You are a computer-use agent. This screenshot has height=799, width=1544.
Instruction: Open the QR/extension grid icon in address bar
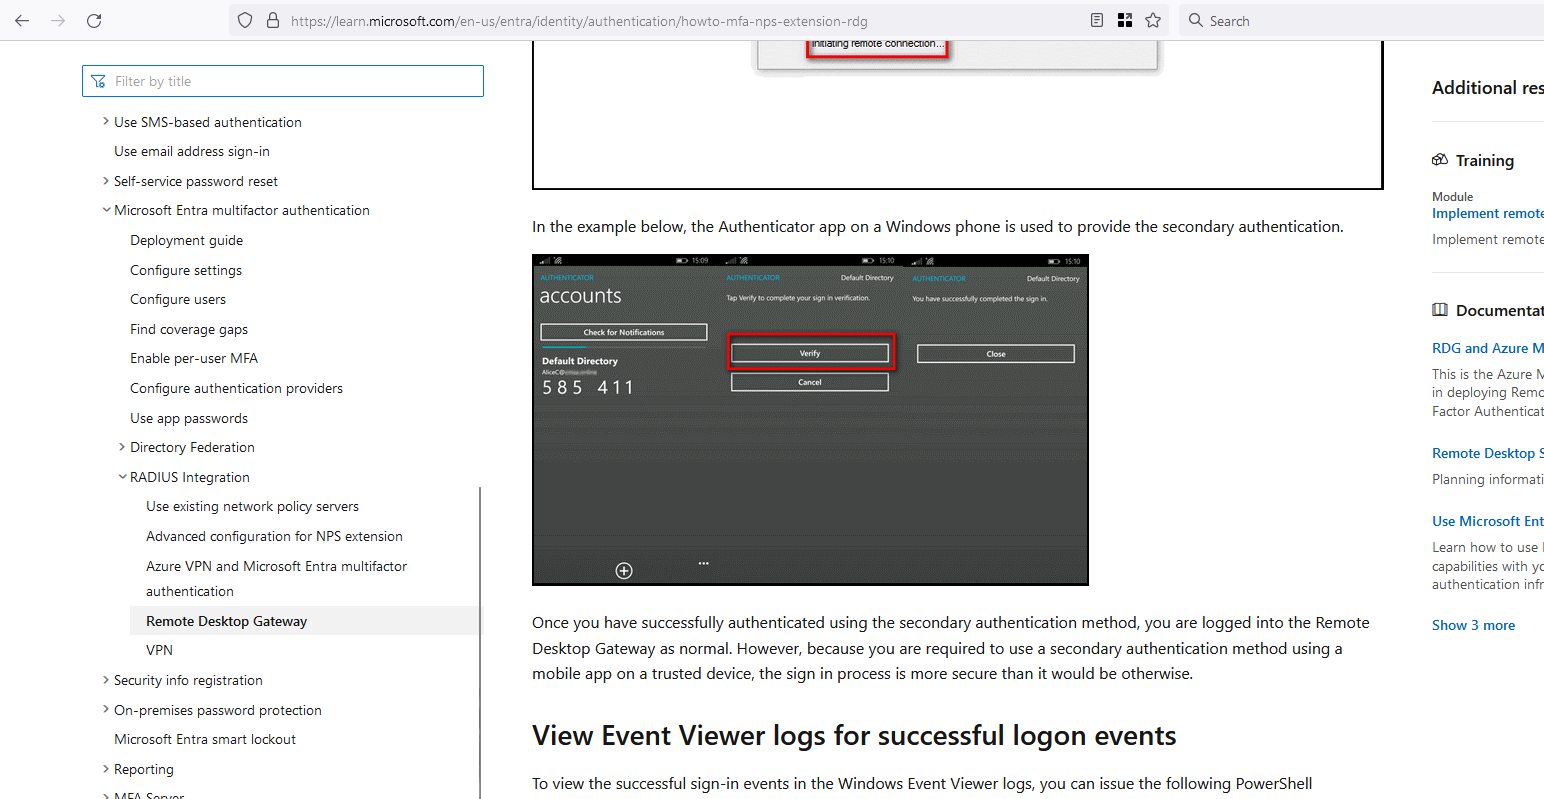1125,20
